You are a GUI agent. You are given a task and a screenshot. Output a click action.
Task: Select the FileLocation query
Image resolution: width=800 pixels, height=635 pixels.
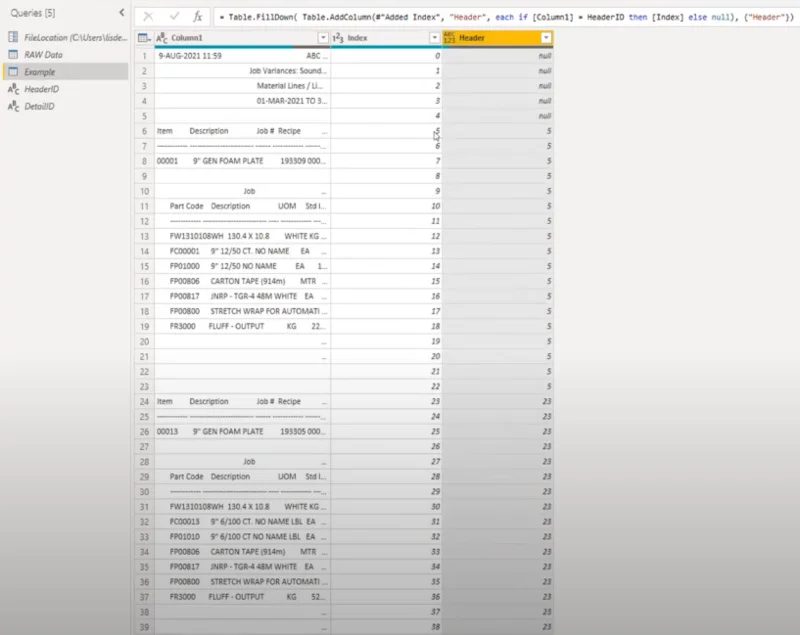pos(66,37)
